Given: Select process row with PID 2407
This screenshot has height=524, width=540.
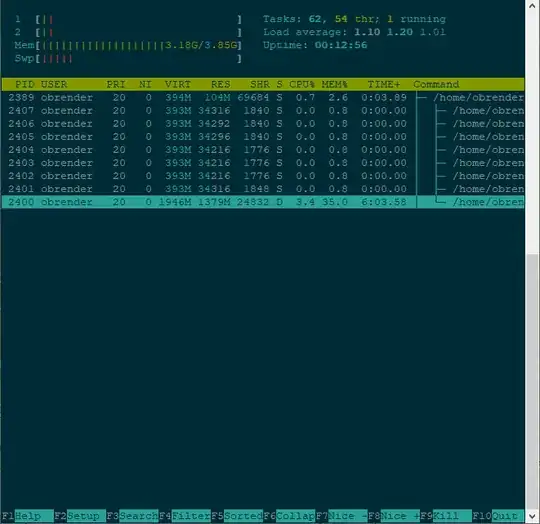Looking at the screenshot, I should coord(263,111).
